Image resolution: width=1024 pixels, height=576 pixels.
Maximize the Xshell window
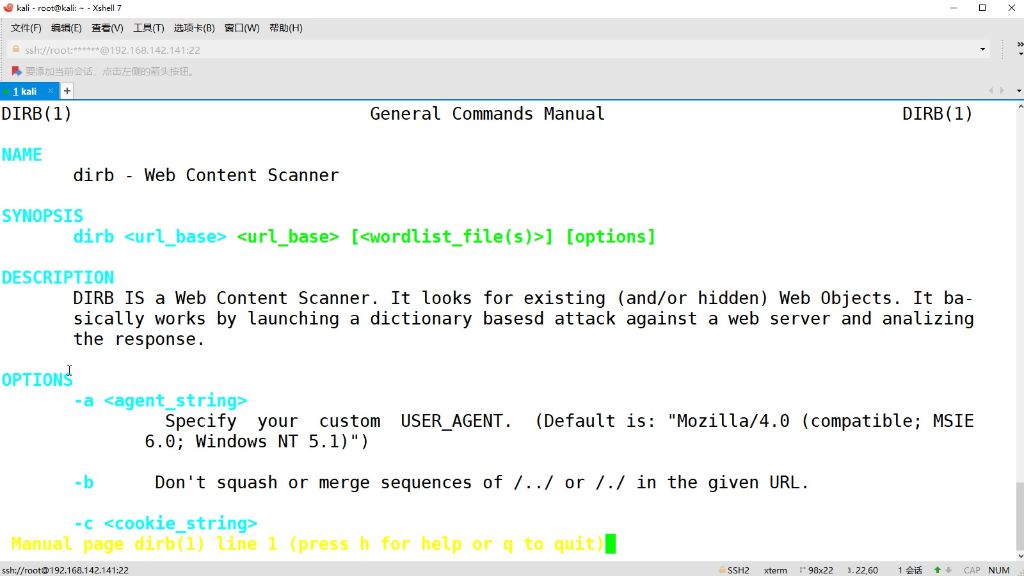(x=982, y=8)
